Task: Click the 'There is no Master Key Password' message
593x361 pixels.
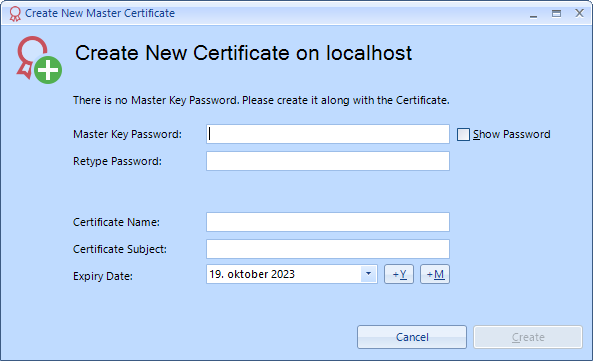Action: pos(261,100)
